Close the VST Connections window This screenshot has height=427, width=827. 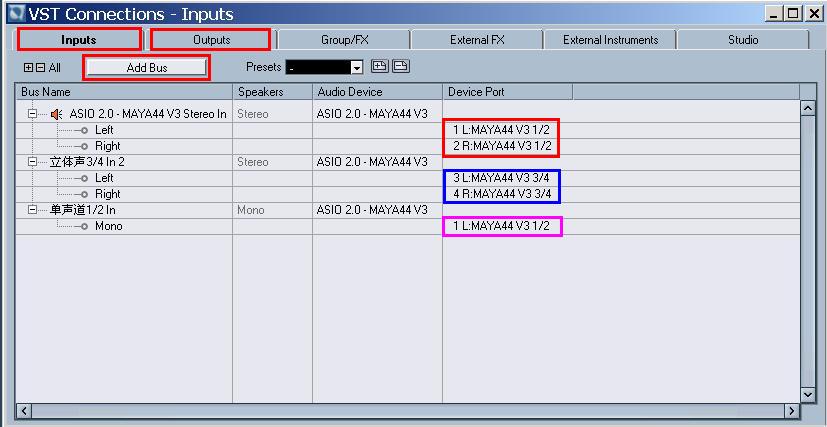(x=813, y=14)
